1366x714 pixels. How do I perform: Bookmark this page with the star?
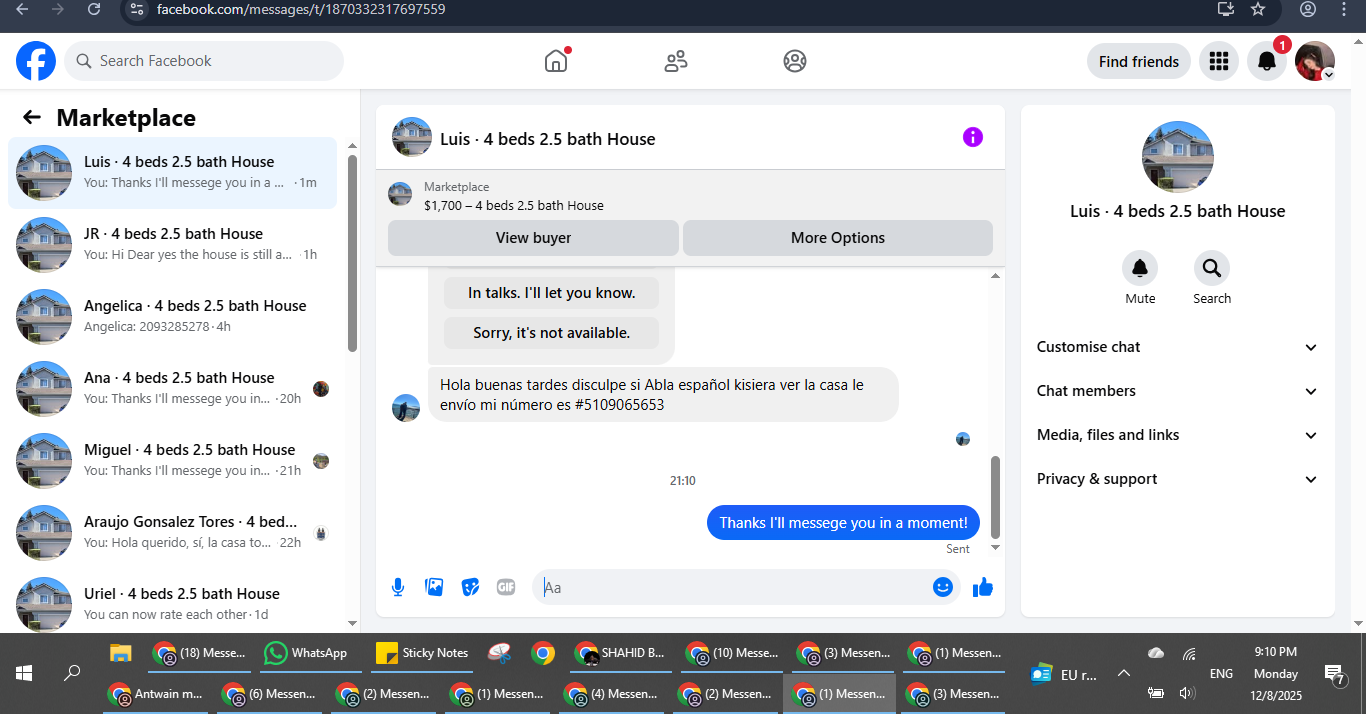(x=1258, y=9)
